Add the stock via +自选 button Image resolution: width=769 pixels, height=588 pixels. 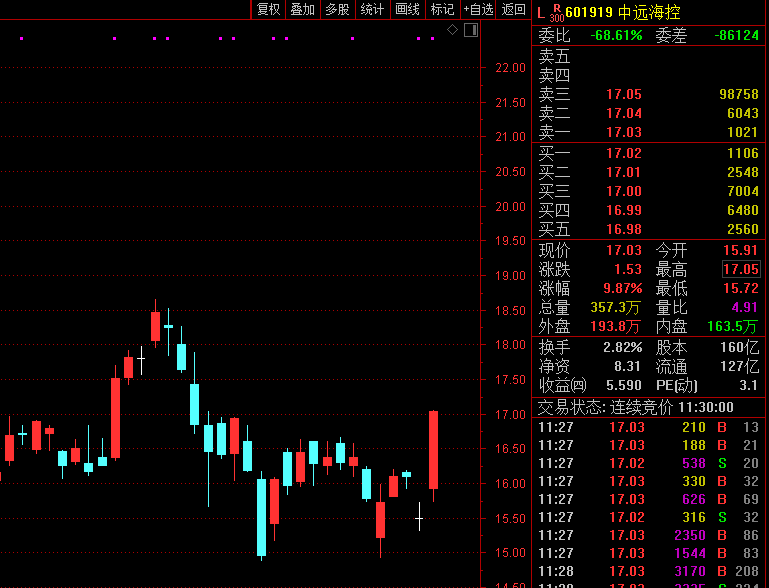pyautogui.click(x=478, y=10)
